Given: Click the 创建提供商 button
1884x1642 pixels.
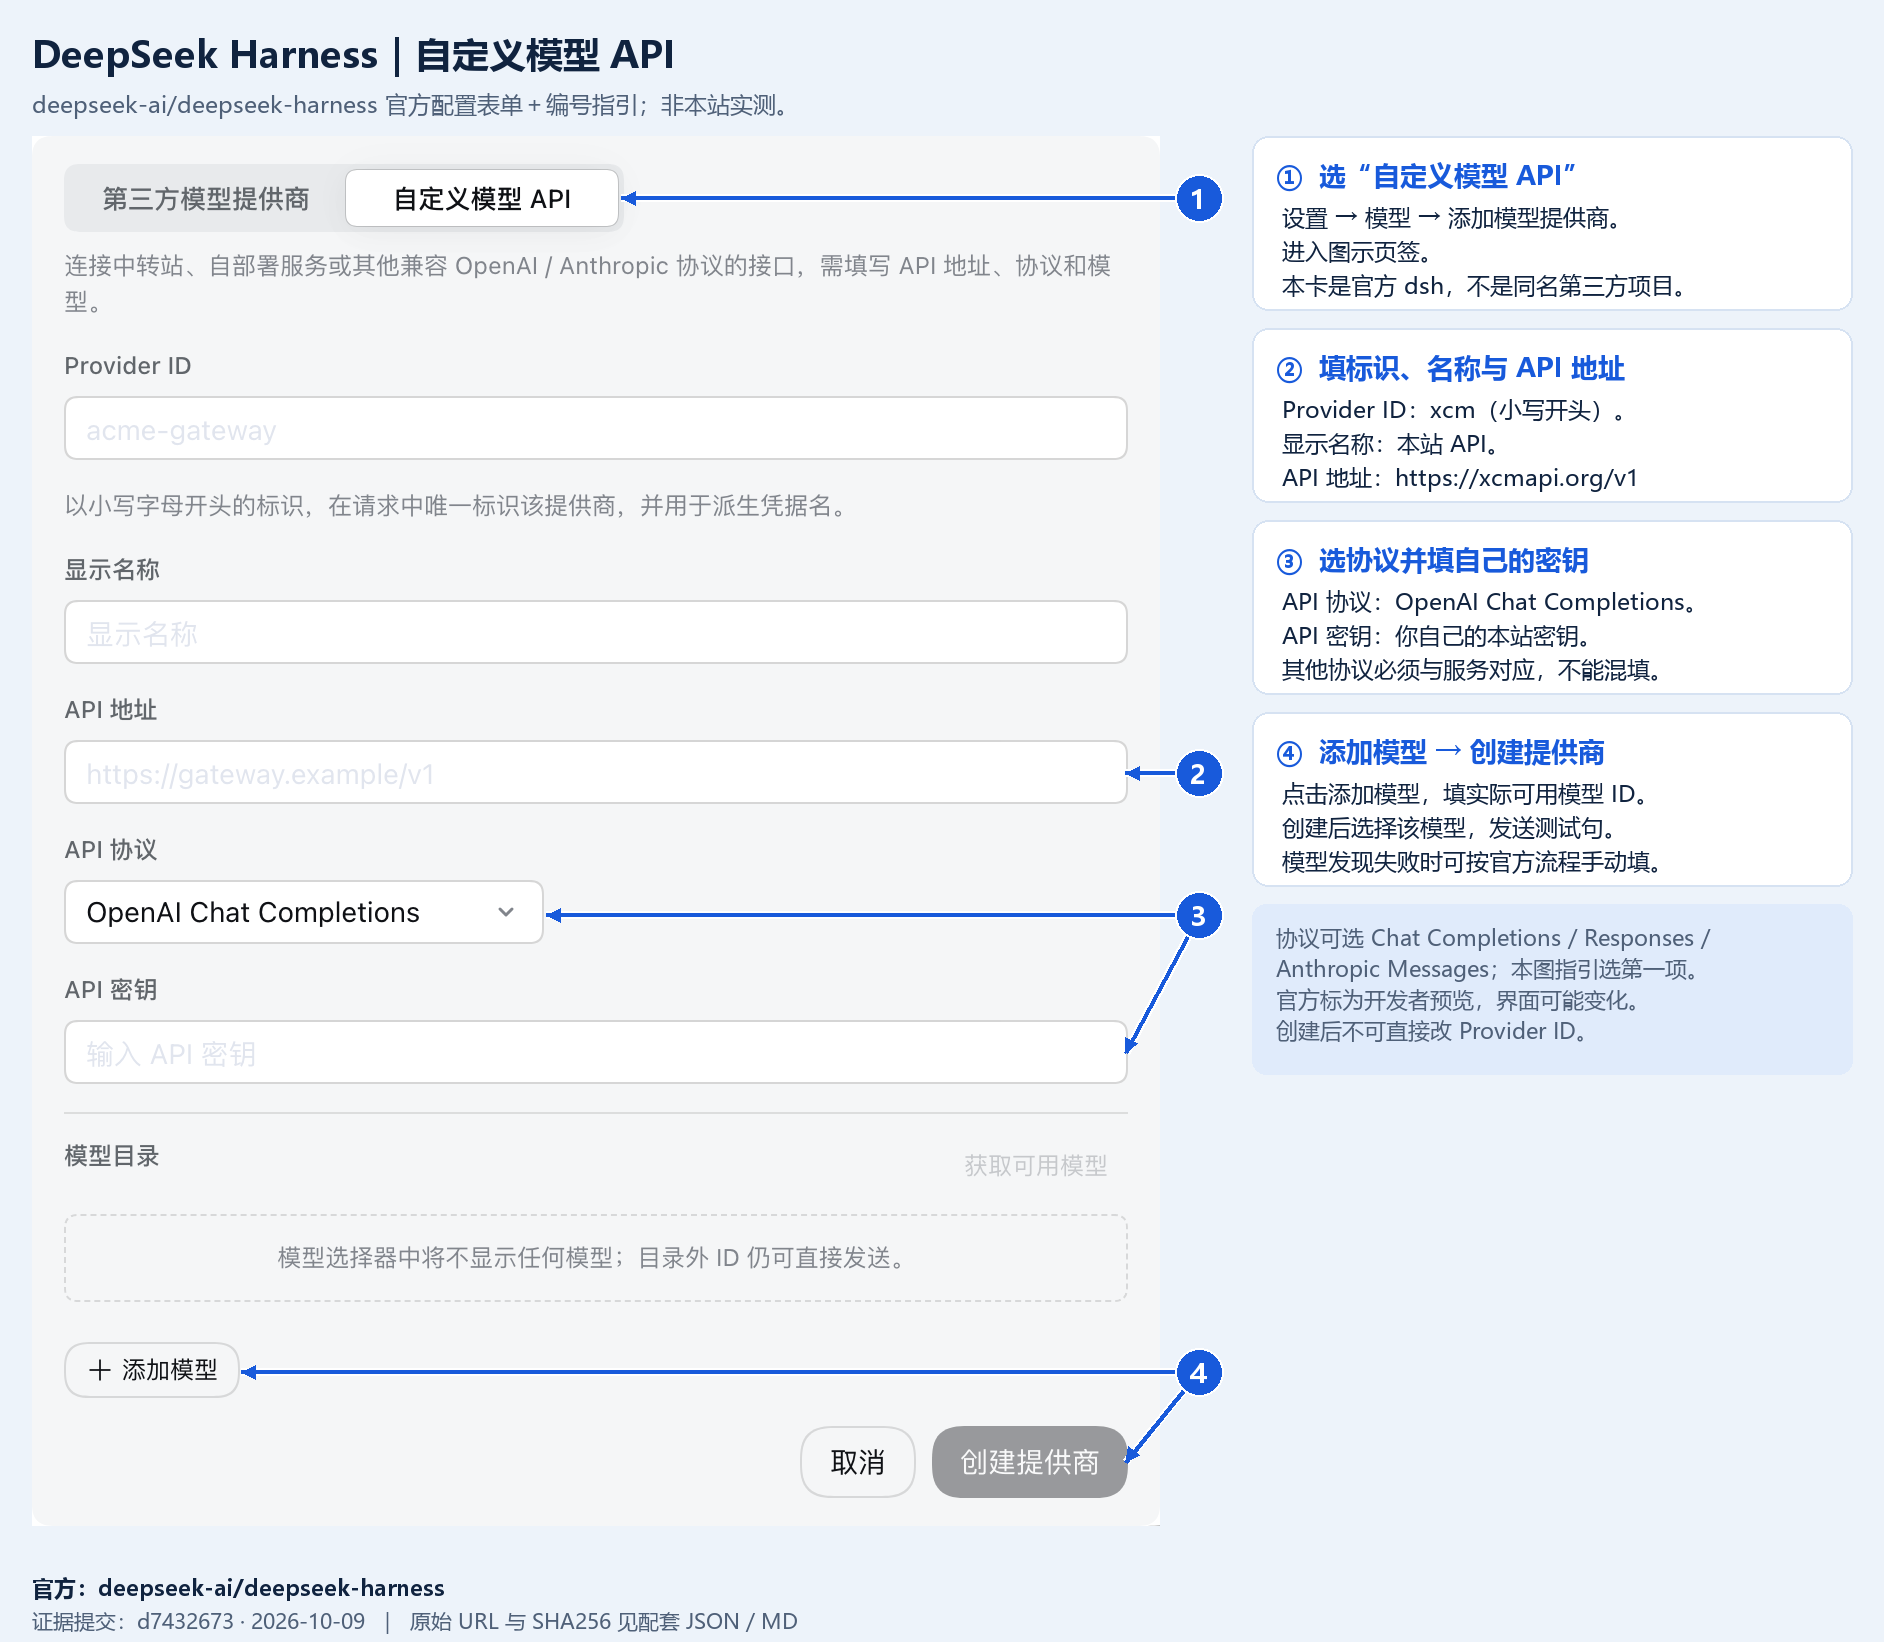Looking at the screenshot, I should click(1030, 1462).
